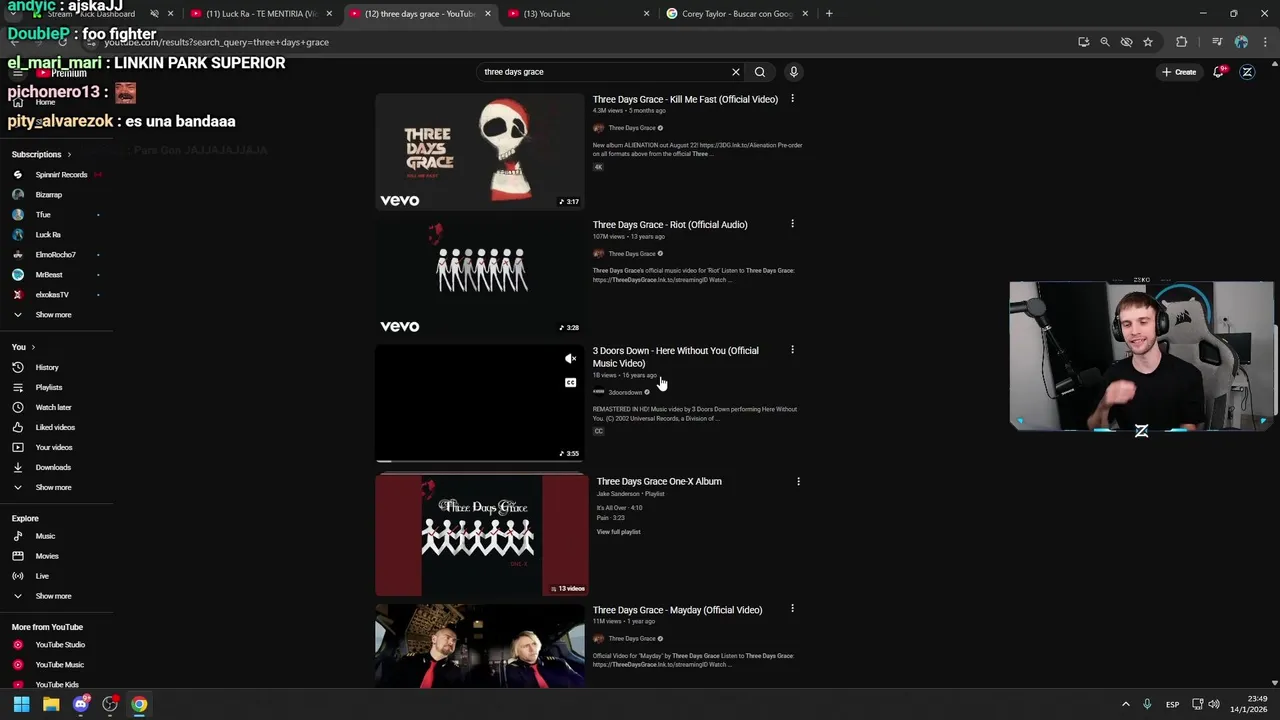This screenshot has width=1280, height=720.
Task: Open 'Three Days Grace - Mayday' title link
Action: pos(677,610)
